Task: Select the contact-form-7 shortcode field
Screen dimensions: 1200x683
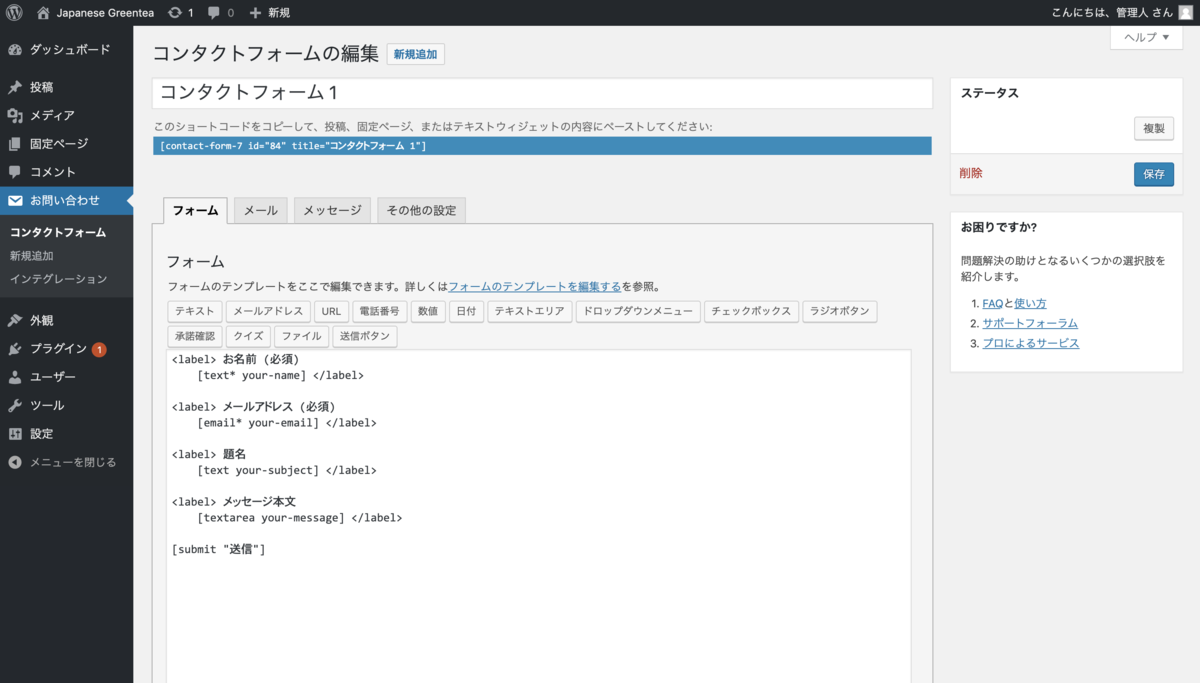Action: [542, 146]
